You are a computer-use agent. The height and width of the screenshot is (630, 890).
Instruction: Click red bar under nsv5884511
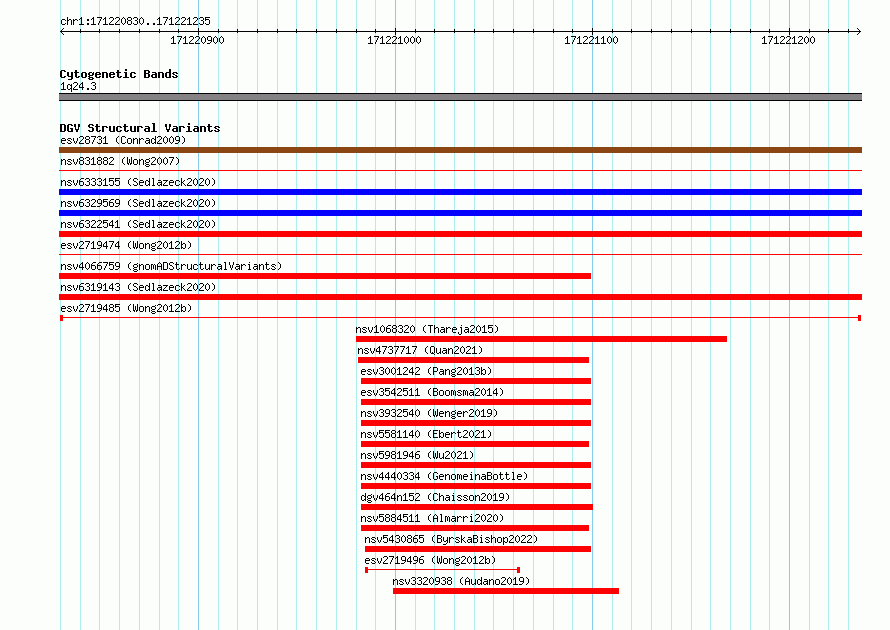click(x=475, y=528)
